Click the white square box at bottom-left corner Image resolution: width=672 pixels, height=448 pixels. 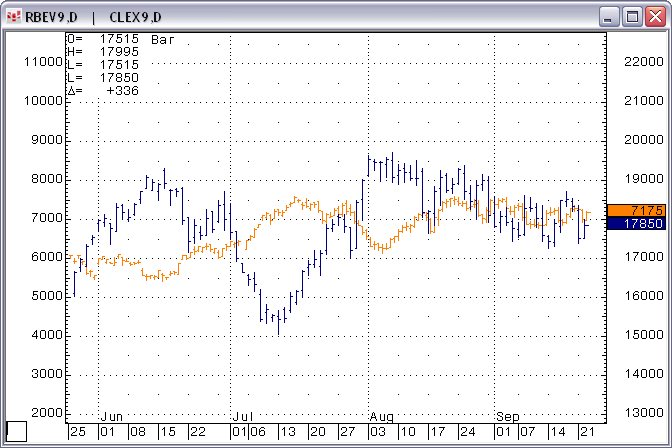[17, 432]
